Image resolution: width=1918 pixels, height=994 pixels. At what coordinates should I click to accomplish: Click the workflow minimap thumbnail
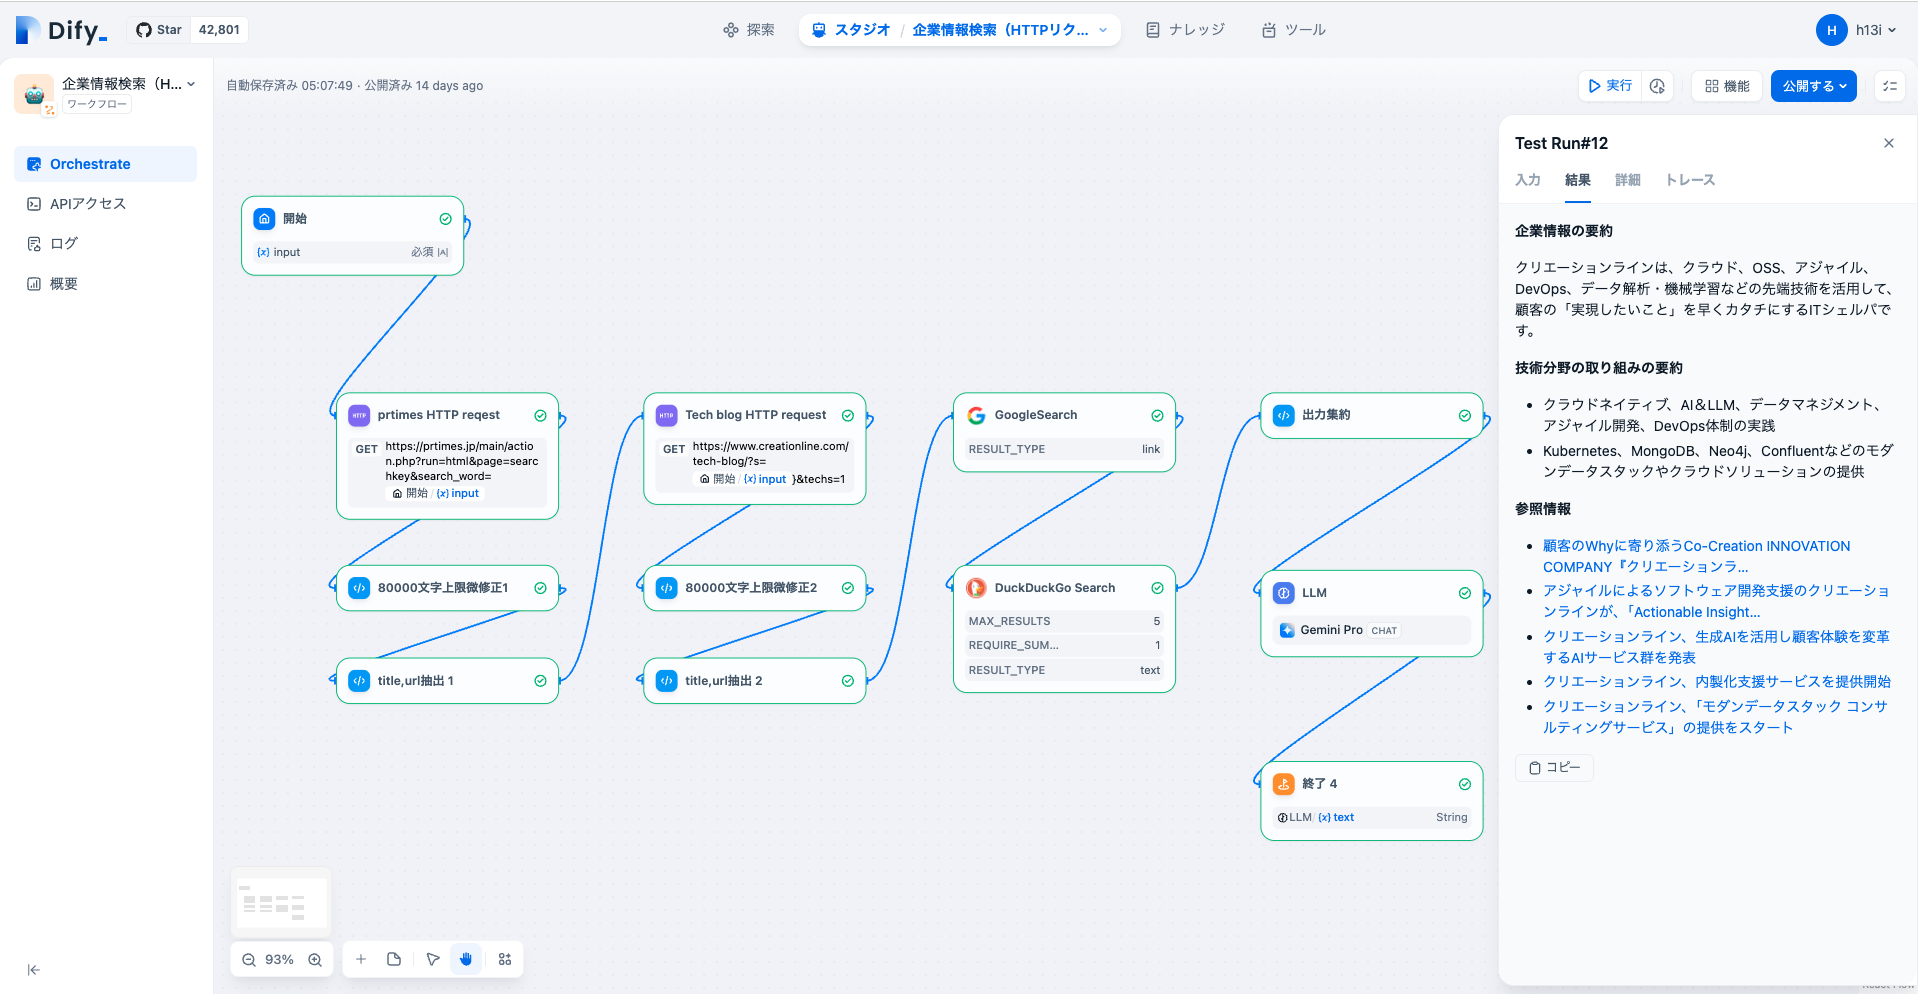click(282, 903)
